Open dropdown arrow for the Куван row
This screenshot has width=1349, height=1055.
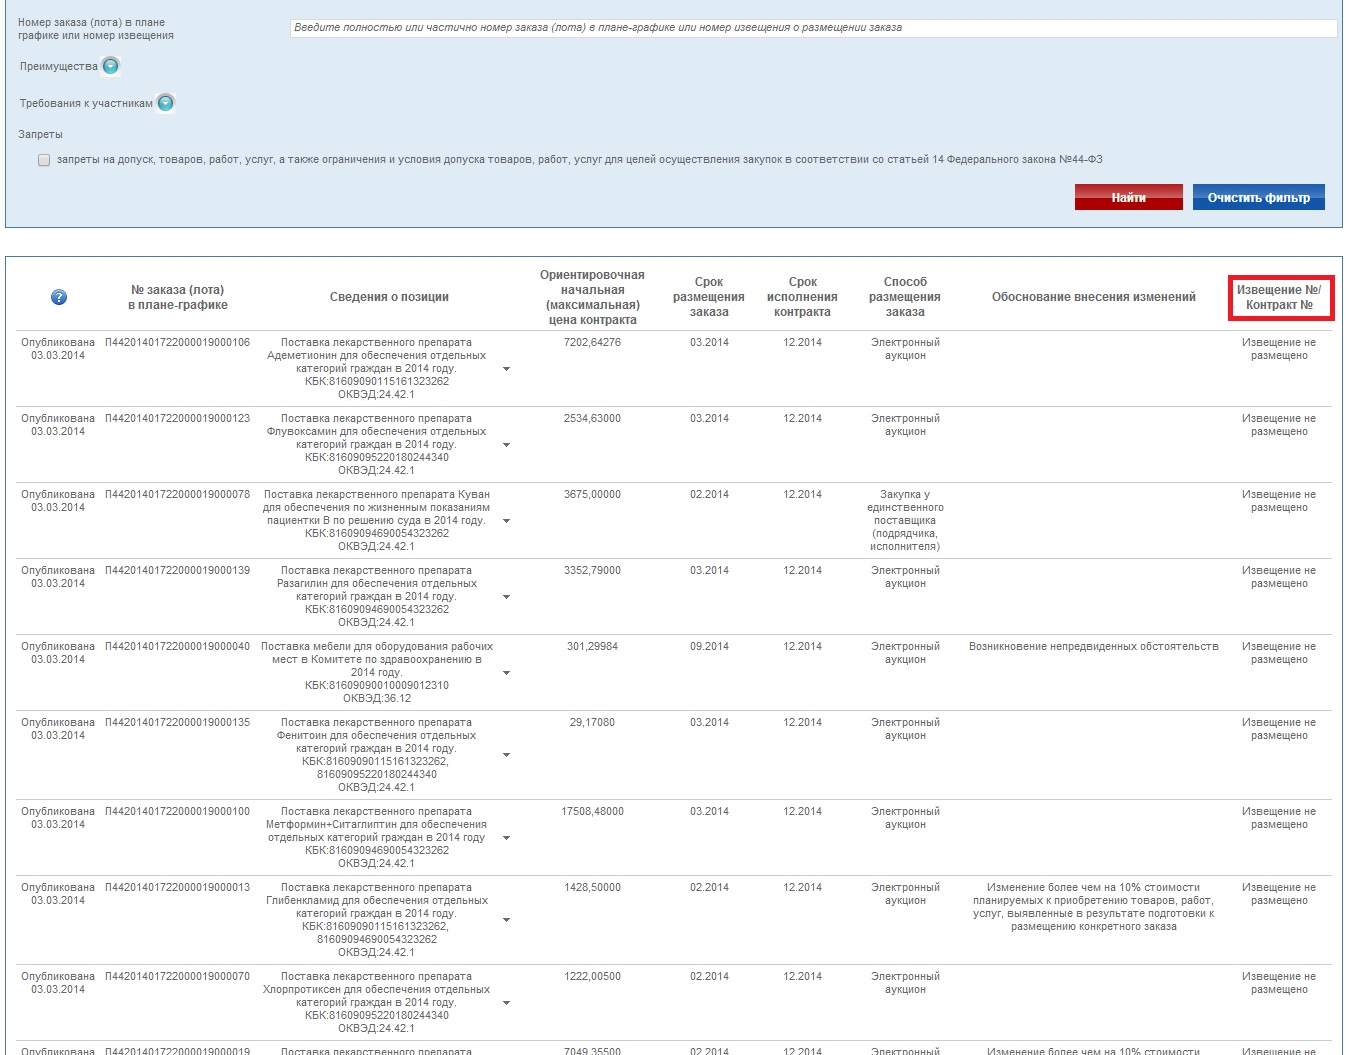(506, 521)
